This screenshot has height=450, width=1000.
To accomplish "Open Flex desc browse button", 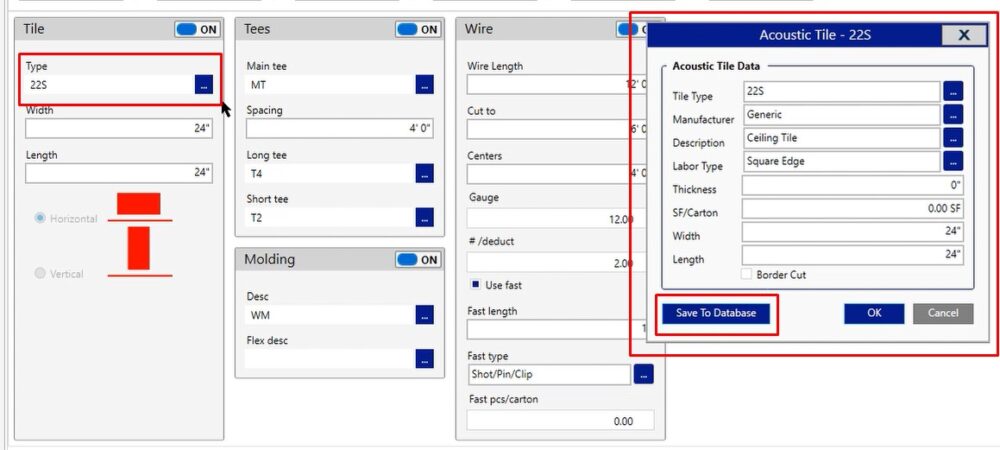I will pyautogui.click(x=424, y=358).
